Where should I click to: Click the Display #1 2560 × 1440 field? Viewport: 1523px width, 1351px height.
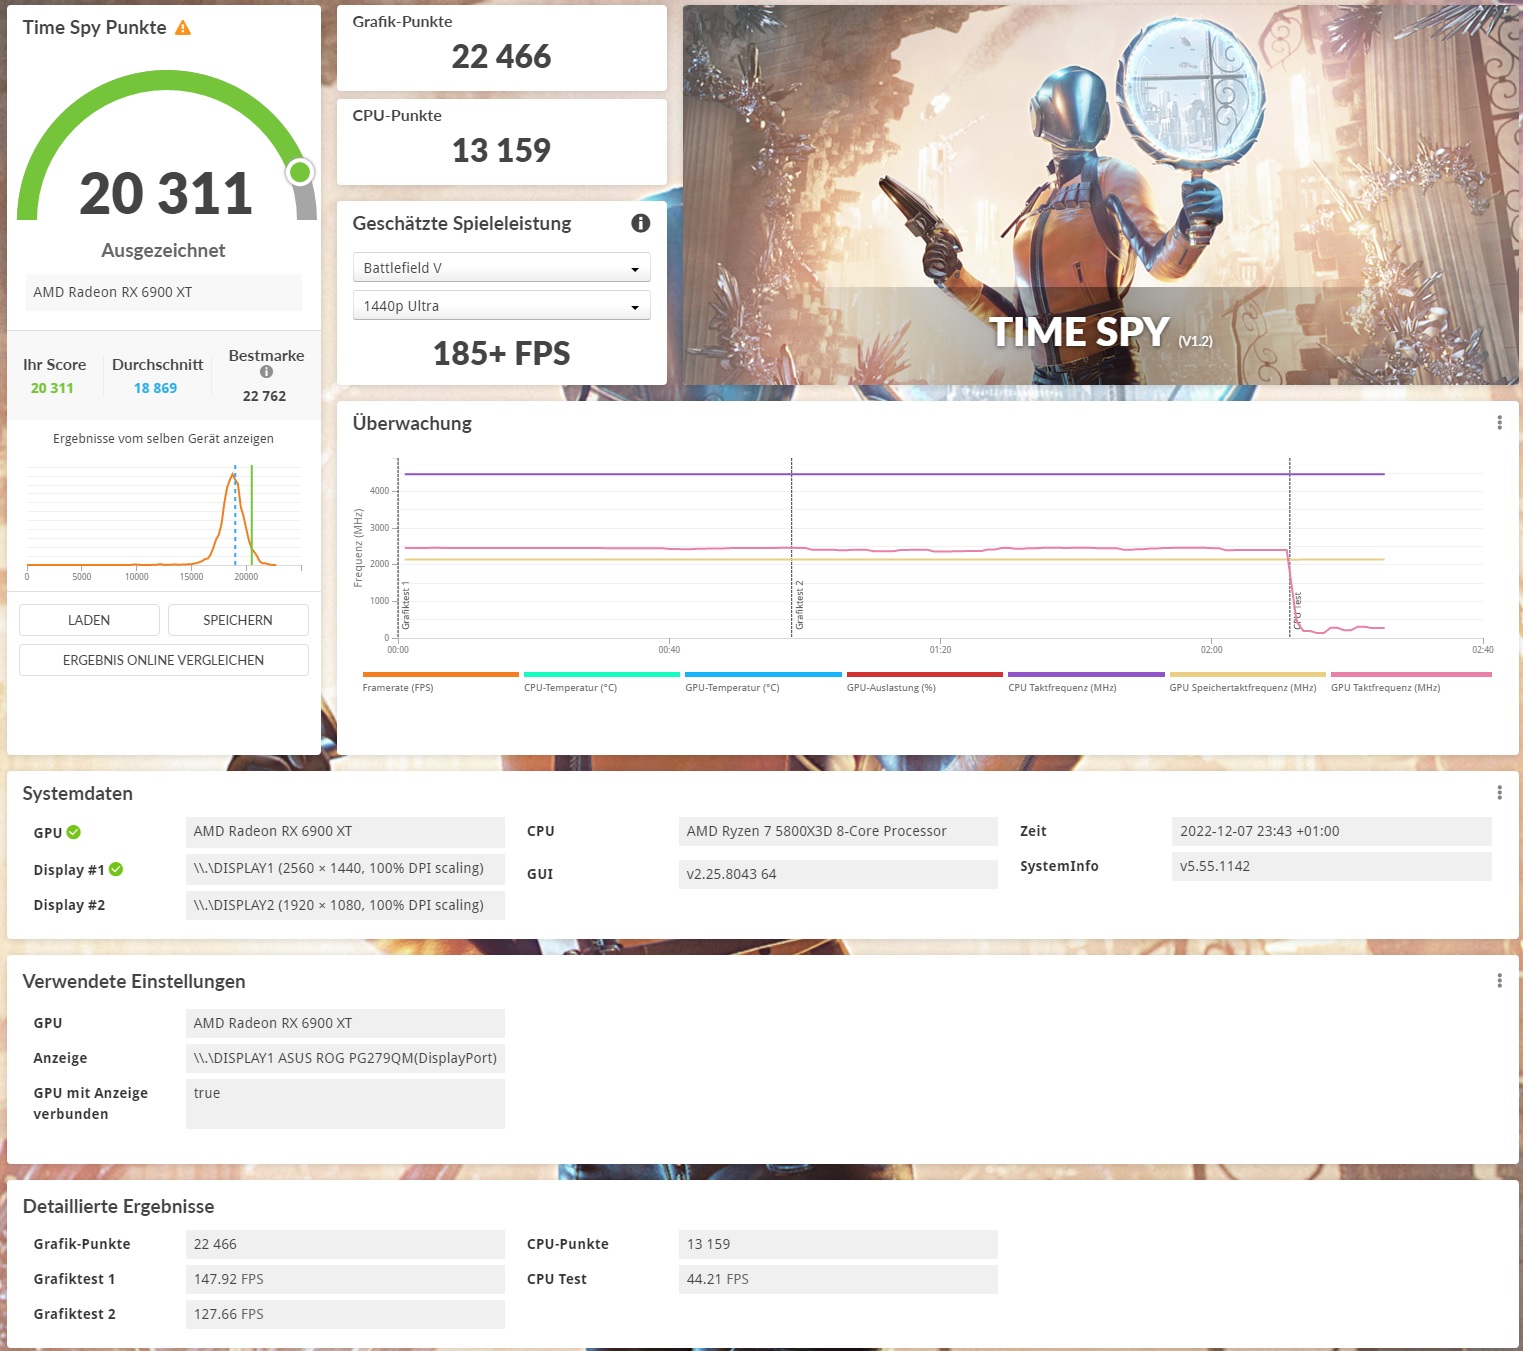coord(345,868)
